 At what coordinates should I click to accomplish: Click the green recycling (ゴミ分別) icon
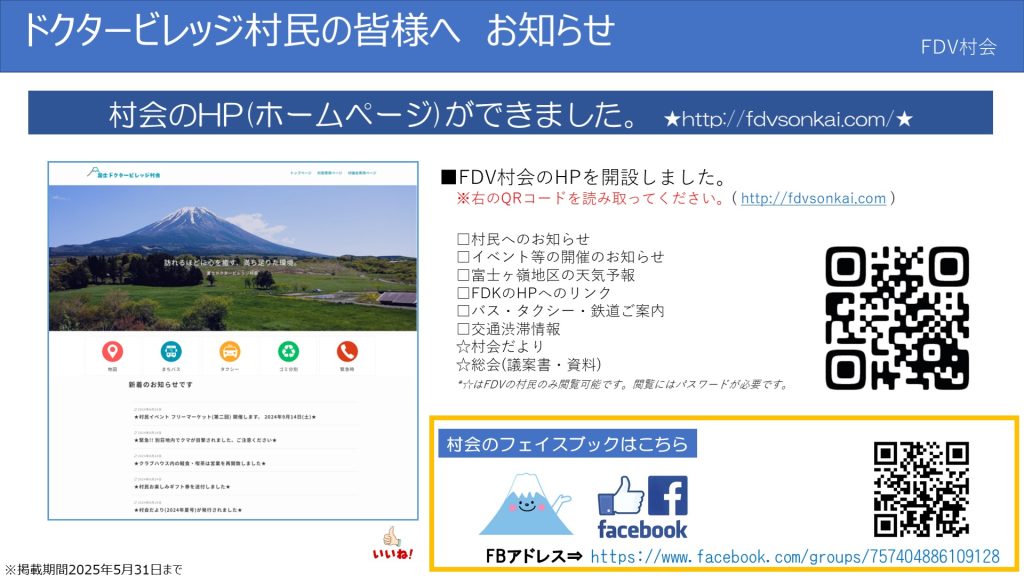(x=288, y=352)
